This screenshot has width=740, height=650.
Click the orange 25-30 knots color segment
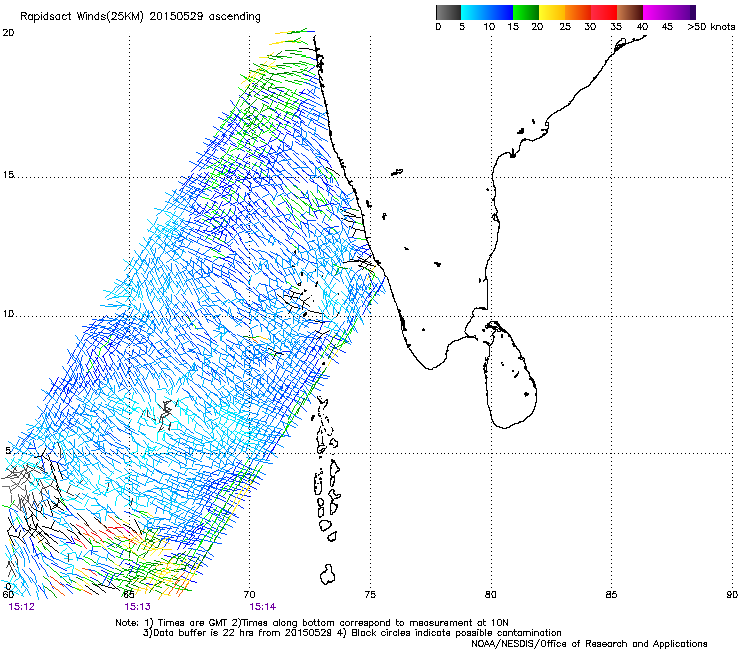(x=578, y=12)
